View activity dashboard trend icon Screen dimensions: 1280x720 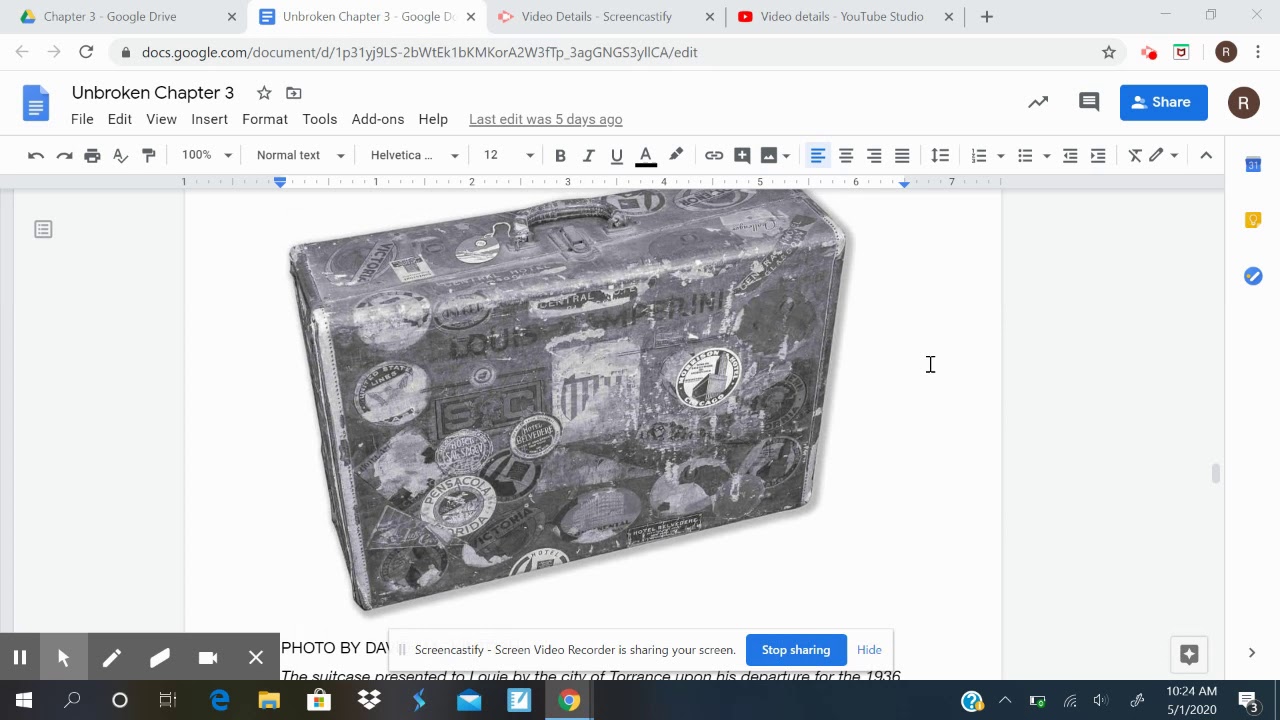tap(1038, 102)
